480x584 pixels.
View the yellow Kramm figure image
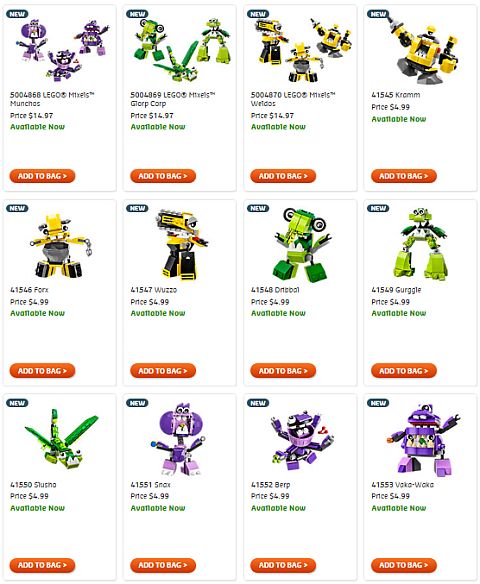click(423, 49)
